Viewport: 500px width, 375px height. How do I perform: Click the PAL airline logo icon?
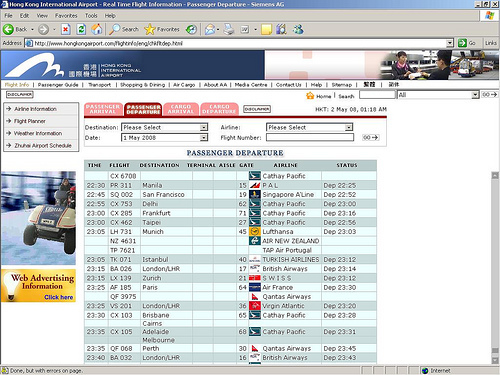click(x=255, y=185)
